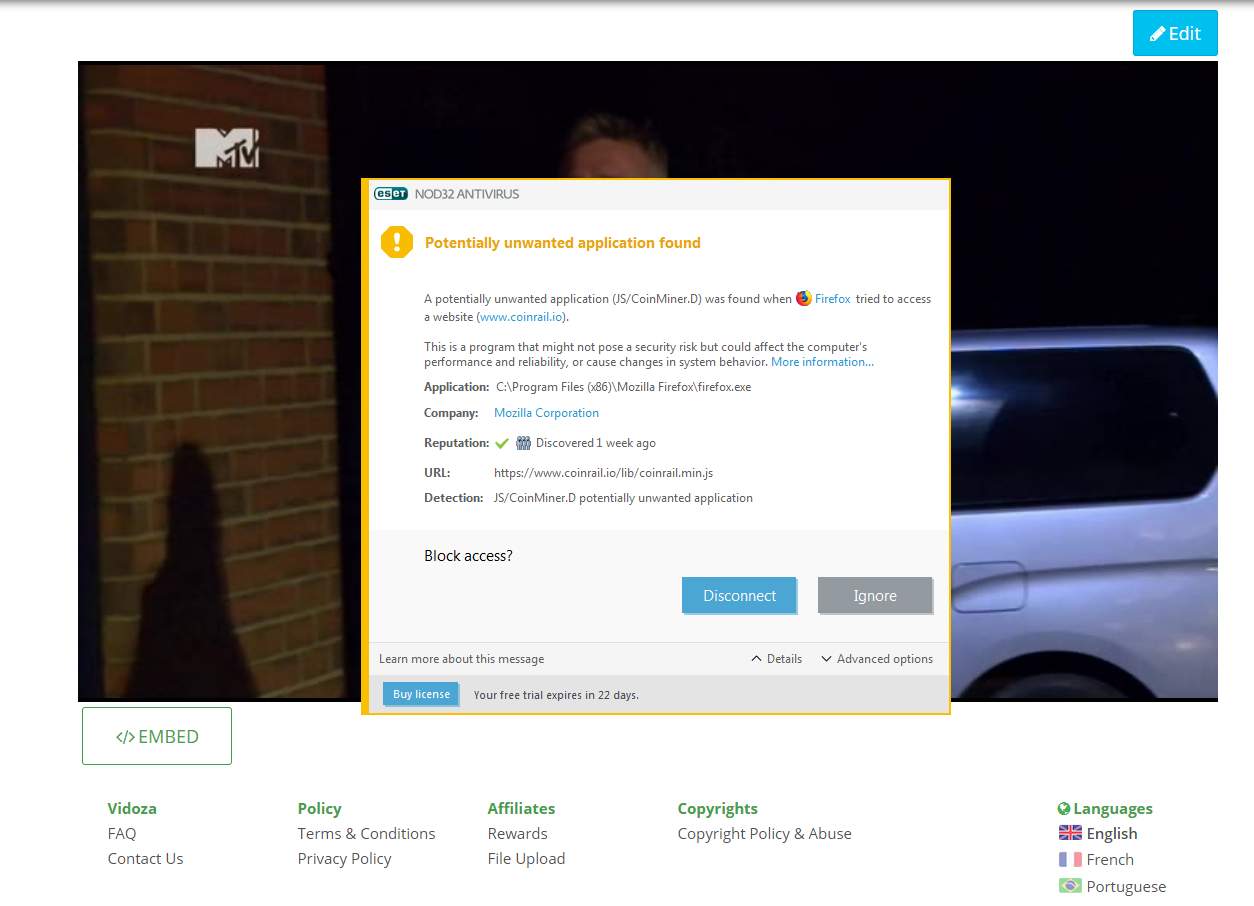Open the Firefox link in the alert

tap(833, 298)
